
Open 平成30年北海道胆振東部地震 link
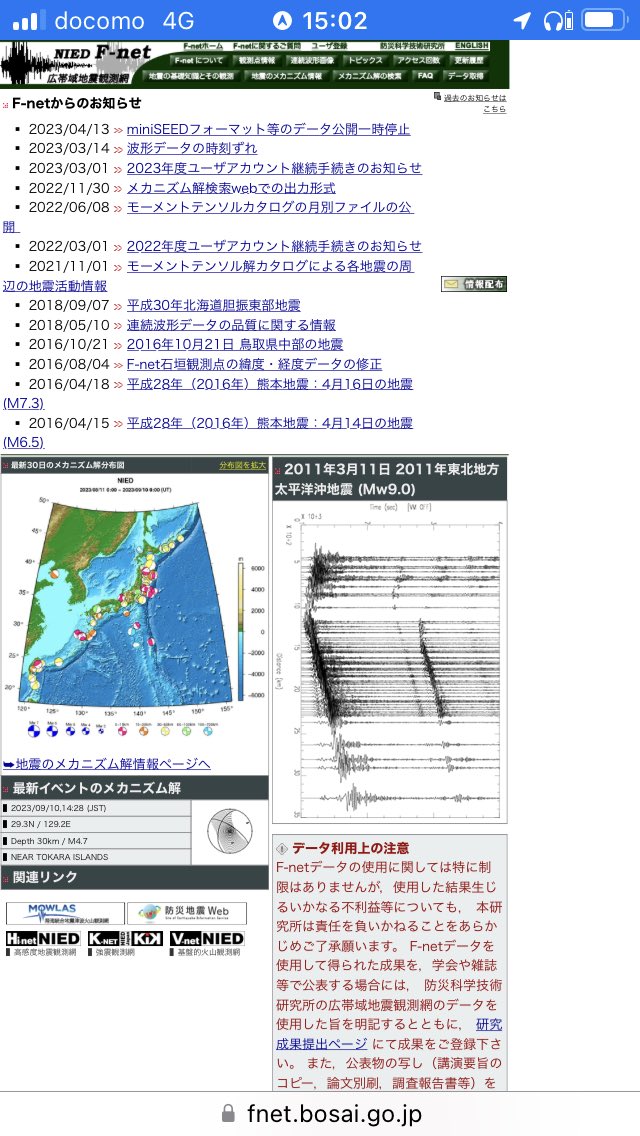[213, 305]
